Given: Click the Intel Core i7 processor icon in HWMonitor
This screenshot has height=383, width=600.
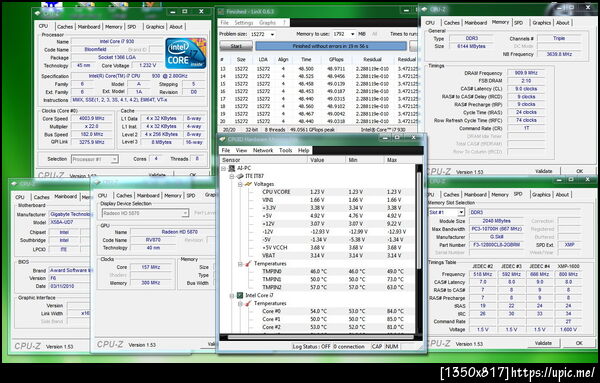Looking at the screenshot, I should point(240,295).
